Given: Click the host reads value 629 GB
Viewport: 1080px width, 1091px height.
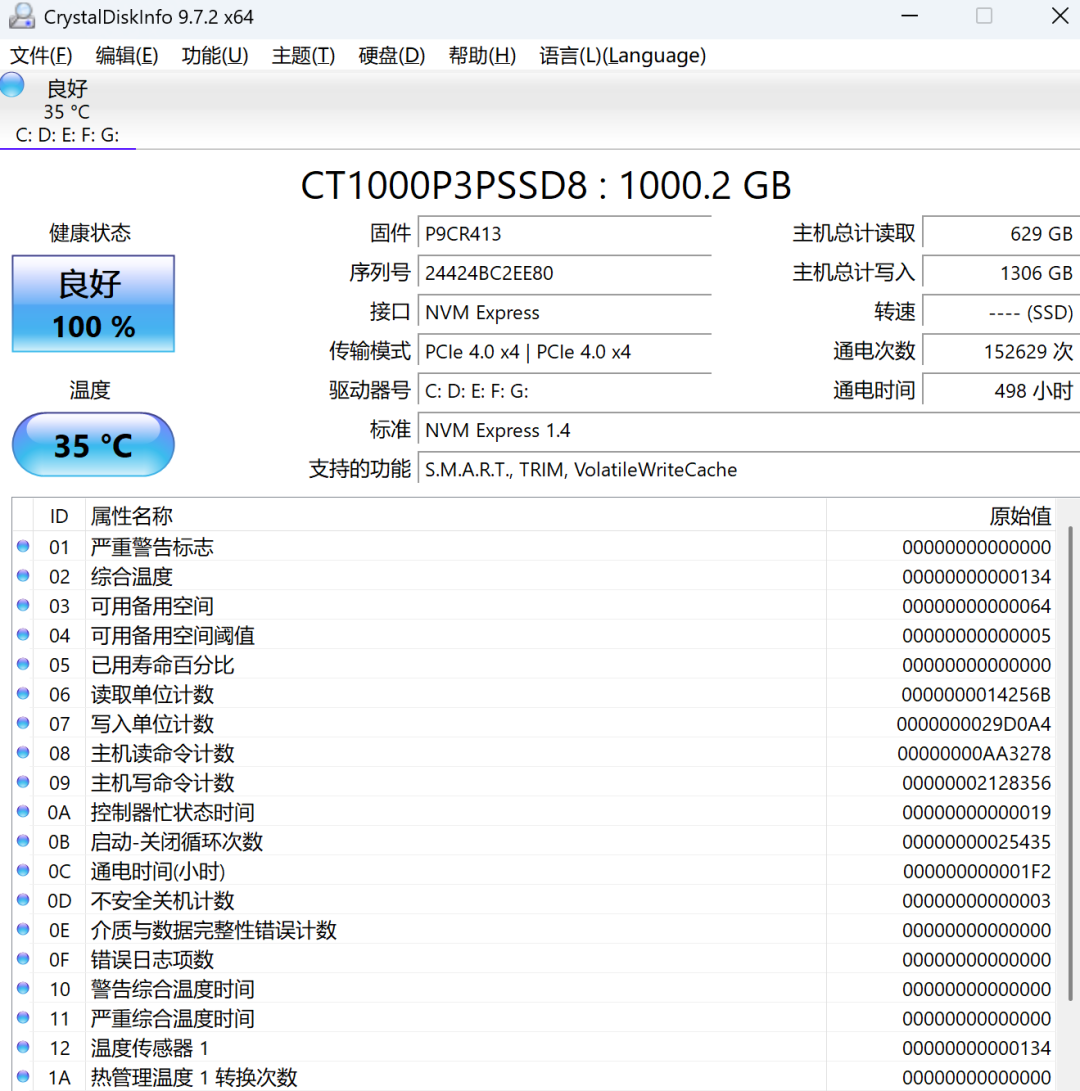Looking at the screenshot, I should [1001, 233].
